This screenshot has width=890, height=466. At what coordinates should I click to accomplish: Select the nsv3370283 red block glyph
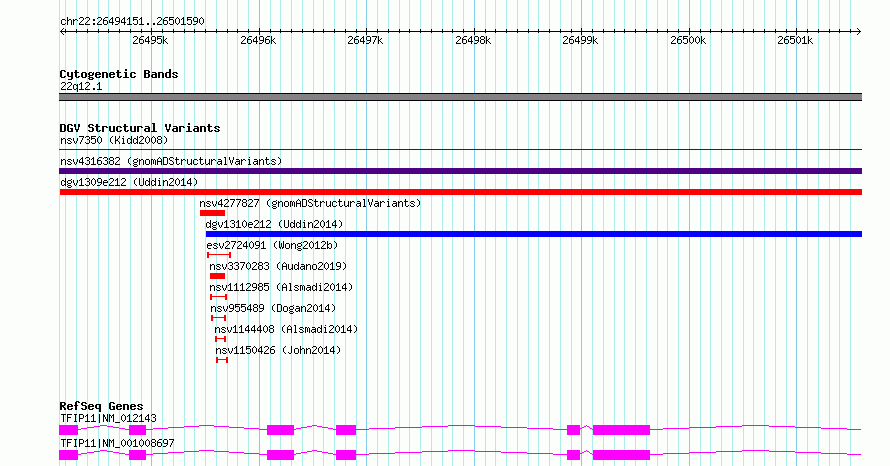pos(217,276)
